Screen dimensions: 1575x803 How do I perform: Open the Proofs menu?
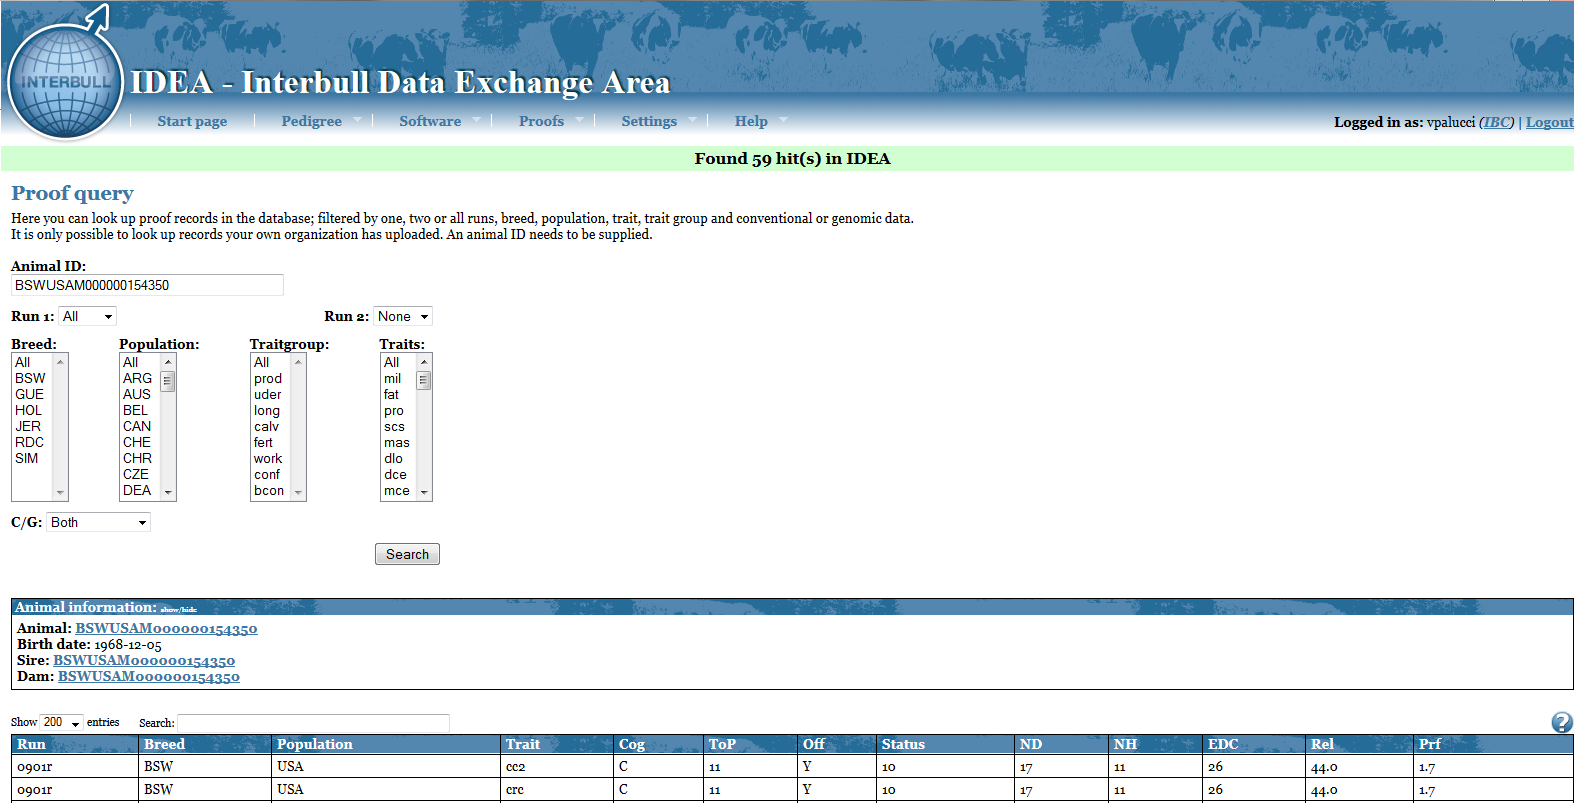(541, 121)
